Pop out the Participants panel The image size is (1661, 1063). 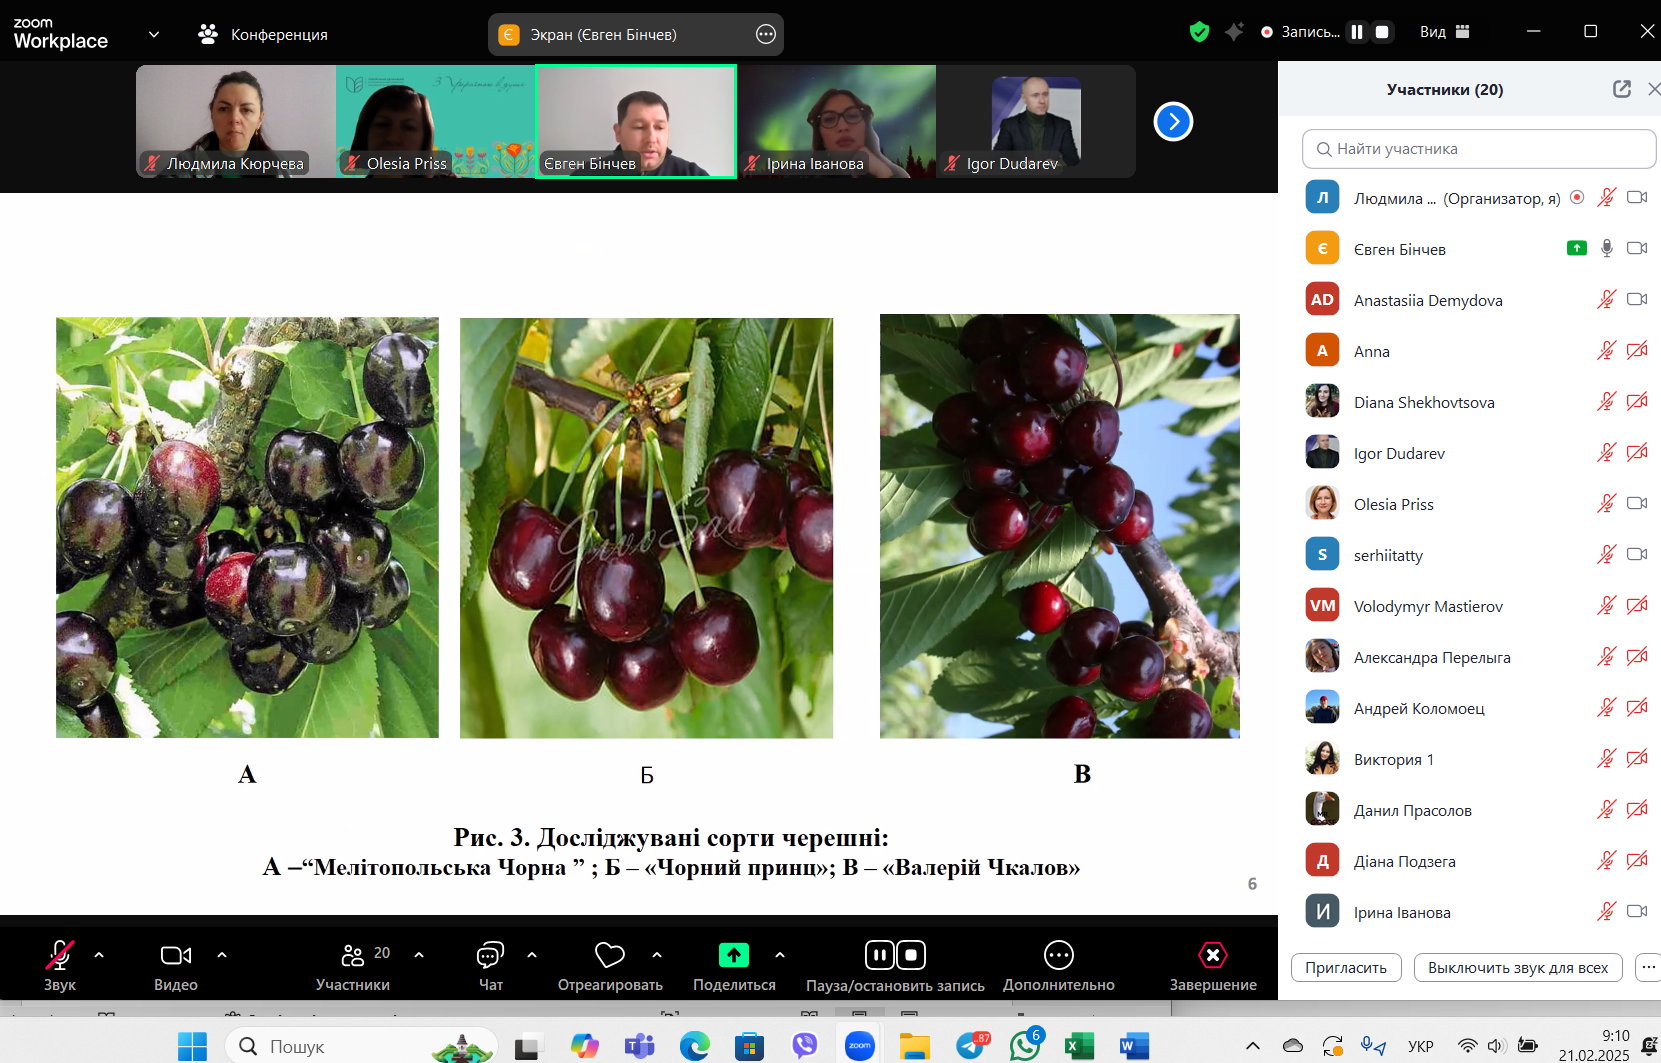1621,89
